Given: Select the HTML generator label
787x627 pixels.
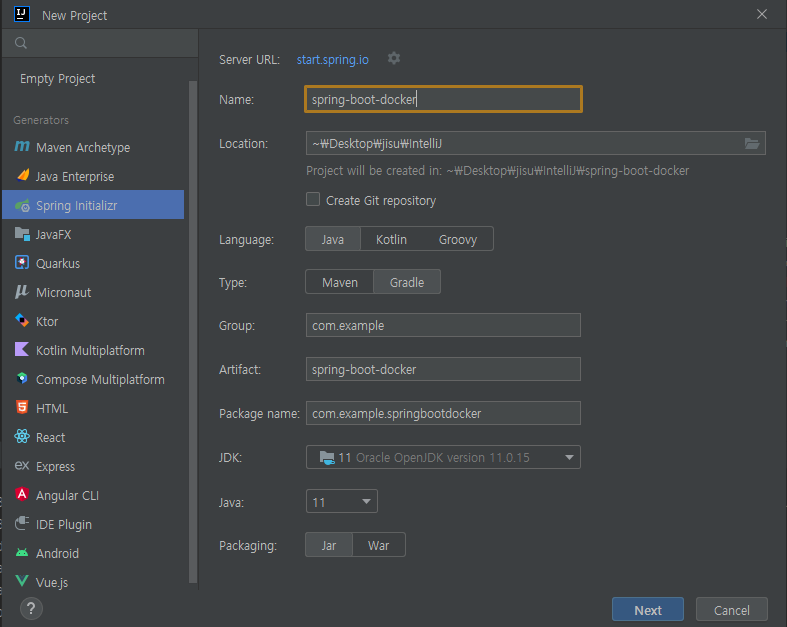Looking at the screenshot, I should [x=52, y=408].
